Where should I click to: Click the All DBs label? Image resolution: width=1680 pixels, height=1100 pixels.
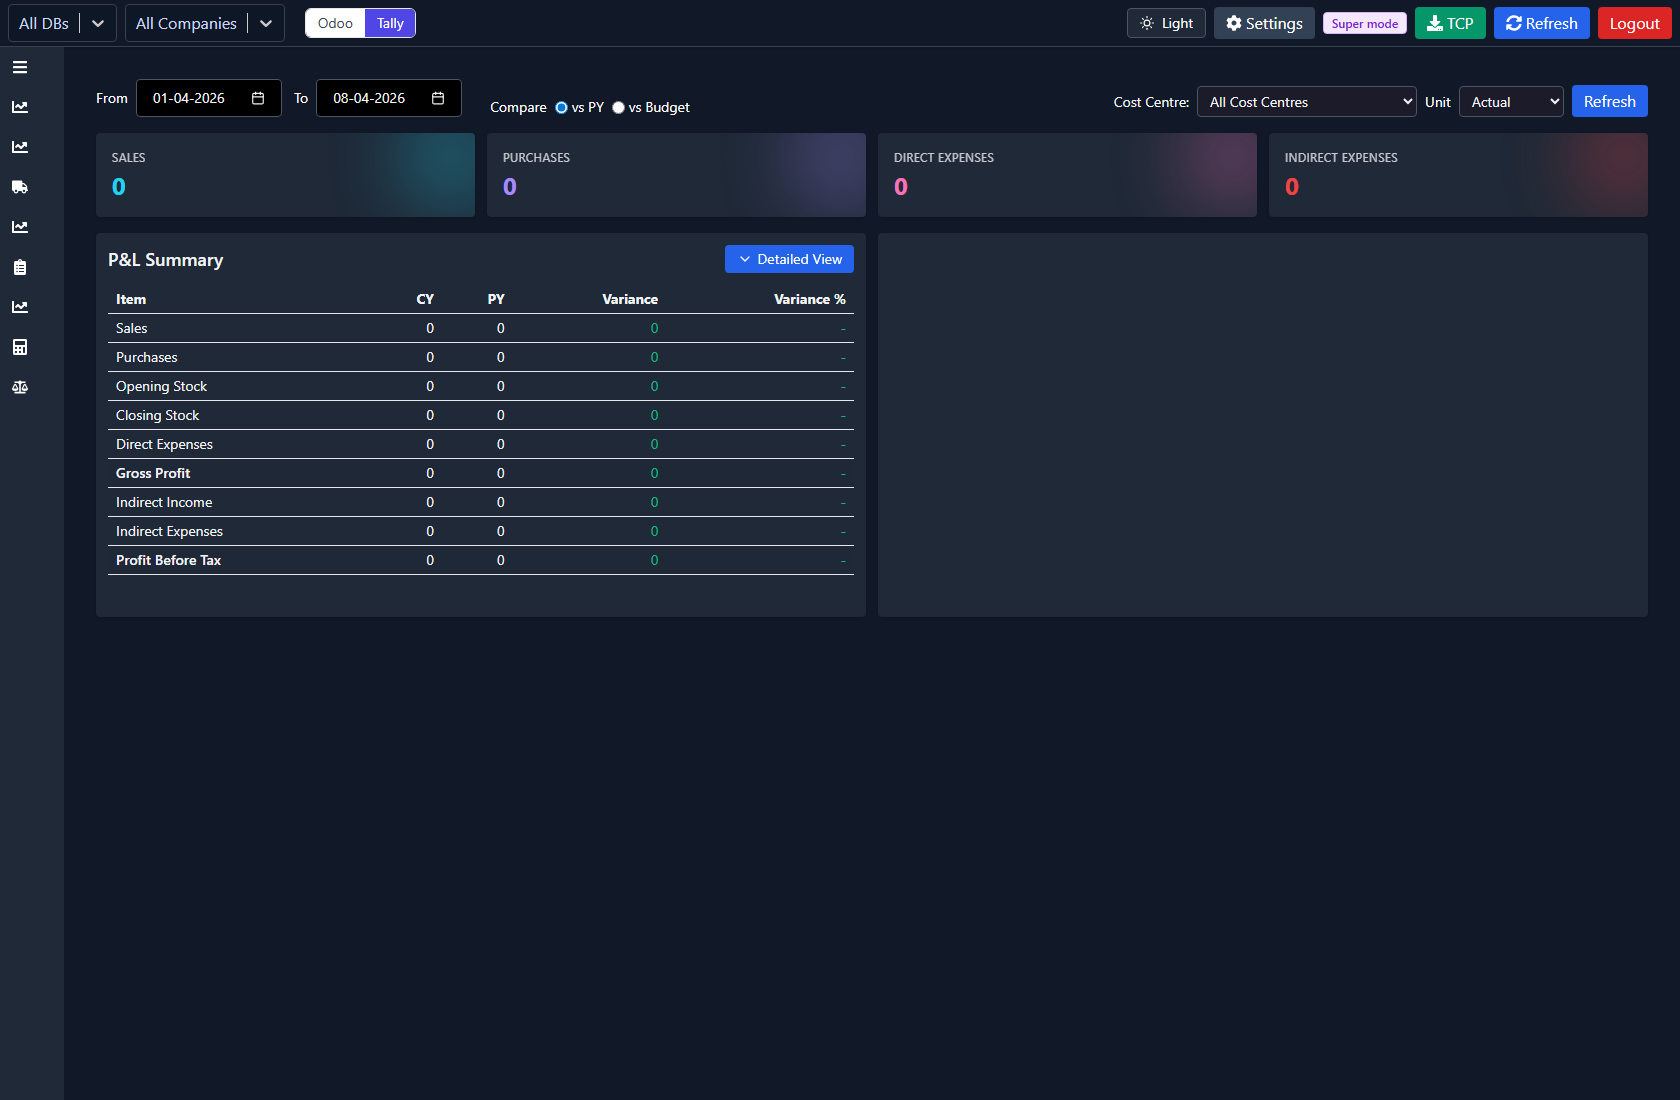click(x=44, y=23)
